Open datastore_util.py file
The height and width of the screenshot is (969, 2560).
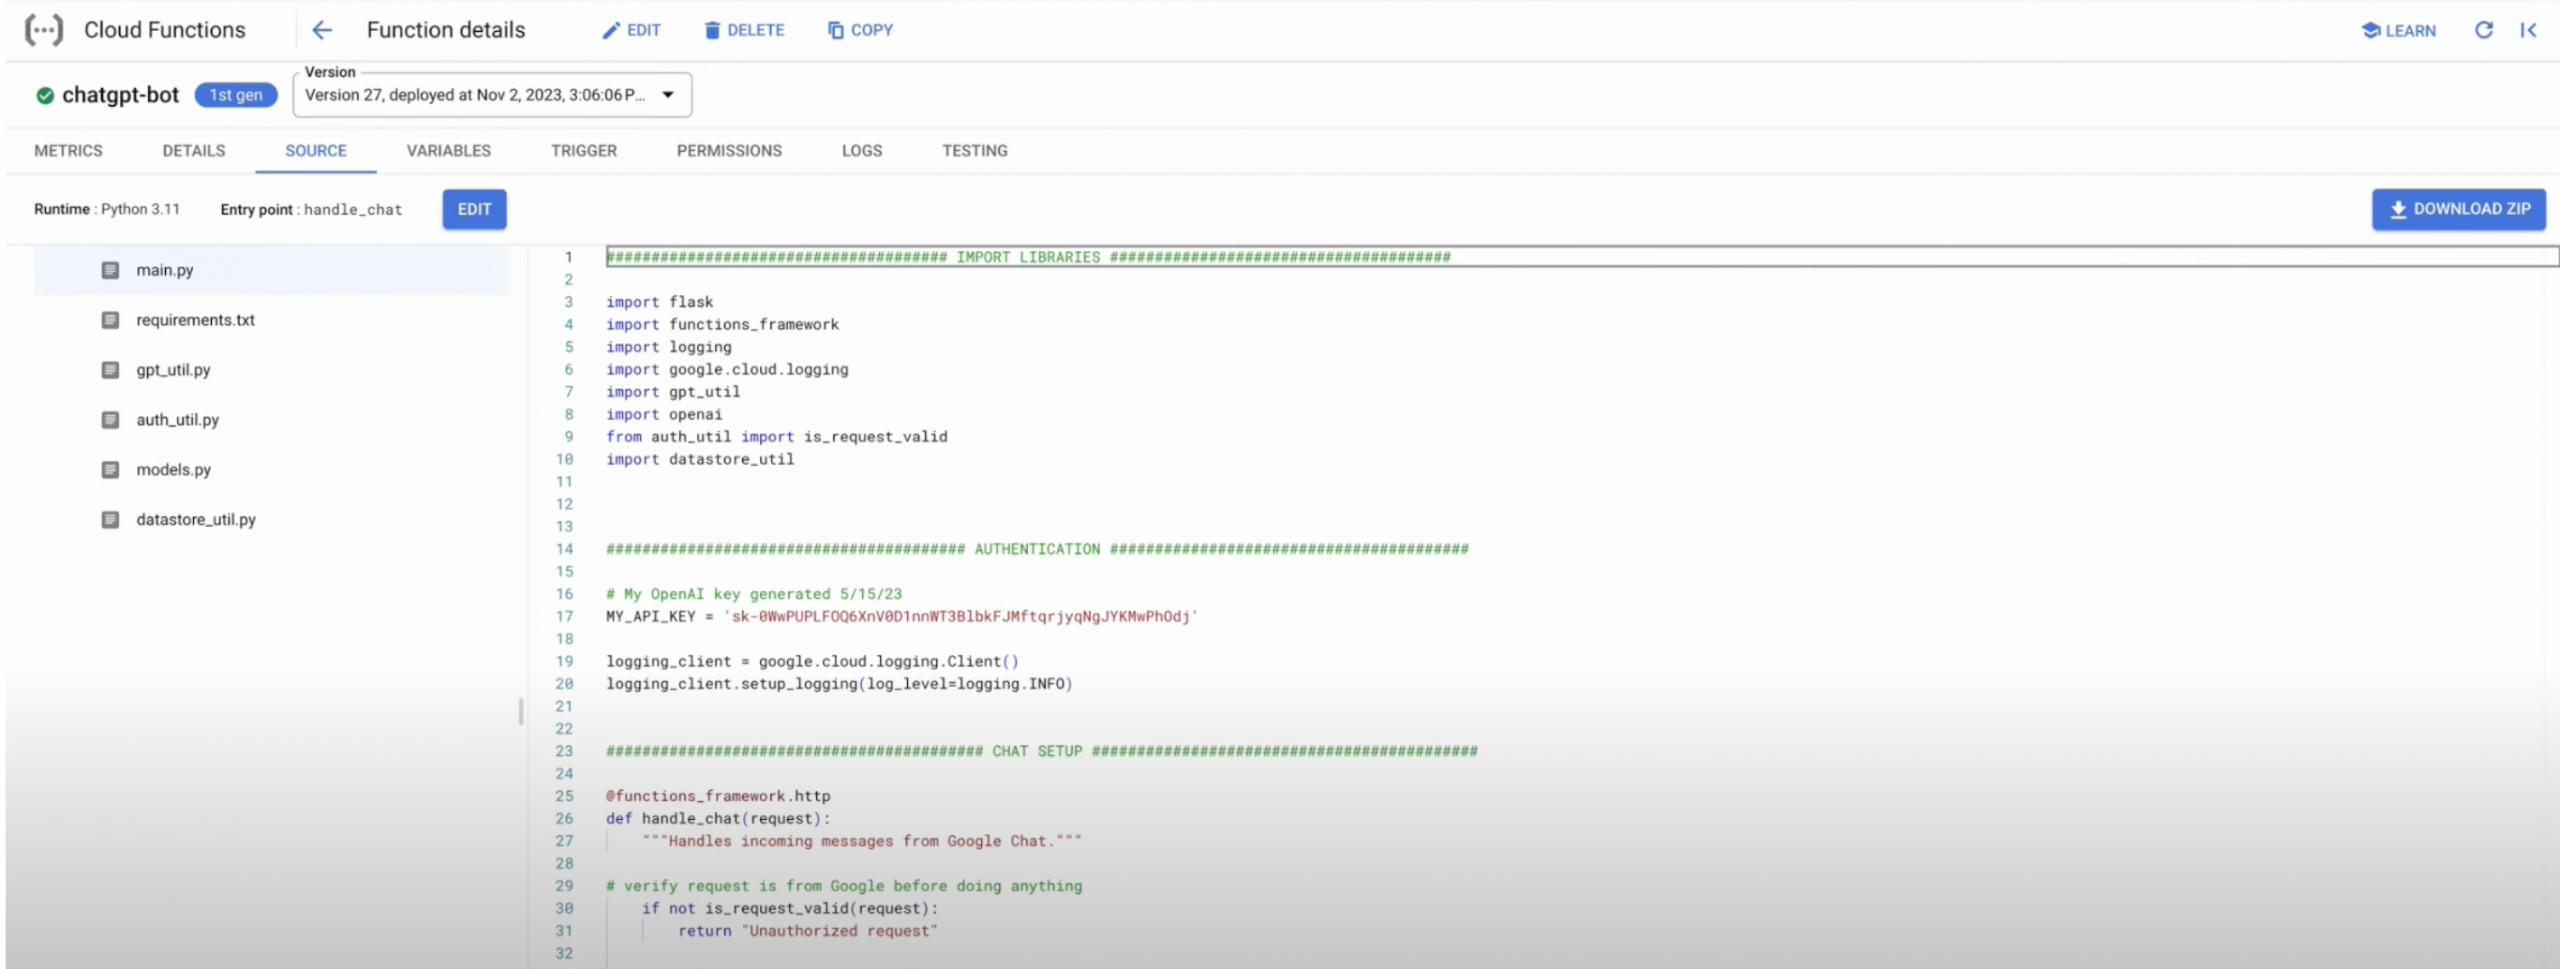(x=196, y=520)
